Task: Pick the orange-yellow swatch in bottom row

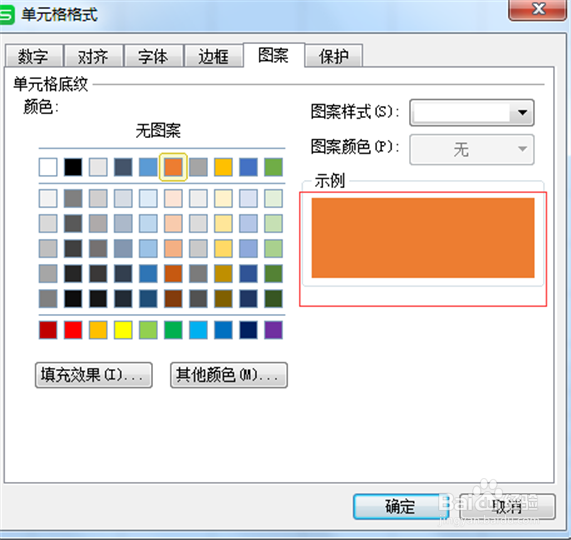Action: (x=98, y=330)
